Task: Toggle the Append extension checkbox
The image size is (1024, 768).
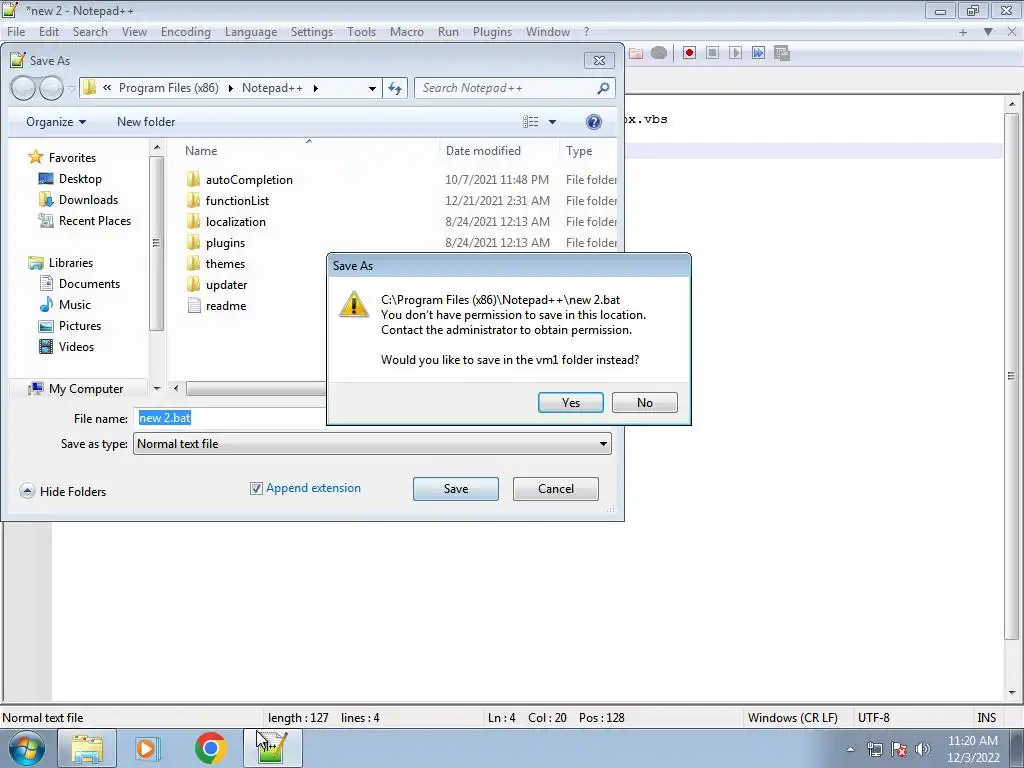Action: click(x=256, y=488)
